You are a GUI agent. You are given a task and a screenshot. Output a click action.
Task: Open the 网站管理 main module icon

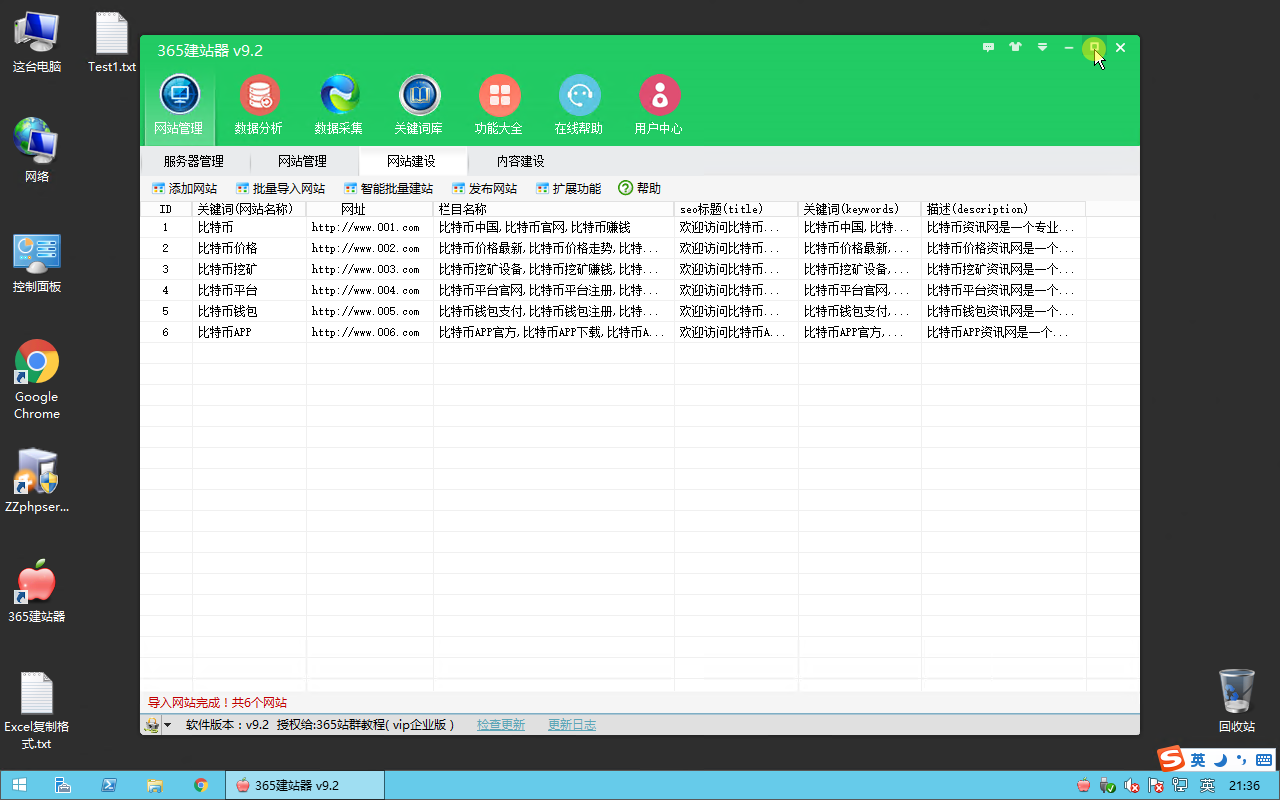179,106
